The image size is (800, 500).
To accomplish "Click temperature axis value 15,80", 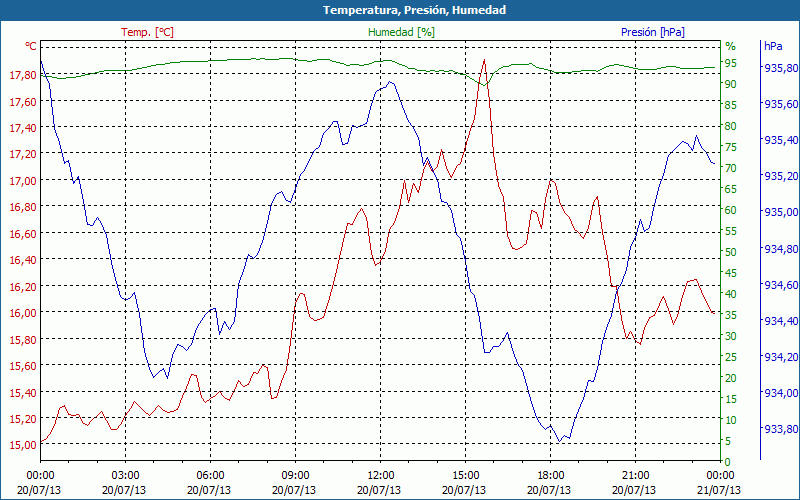I will pyautogui.click(x=23, y=339).
